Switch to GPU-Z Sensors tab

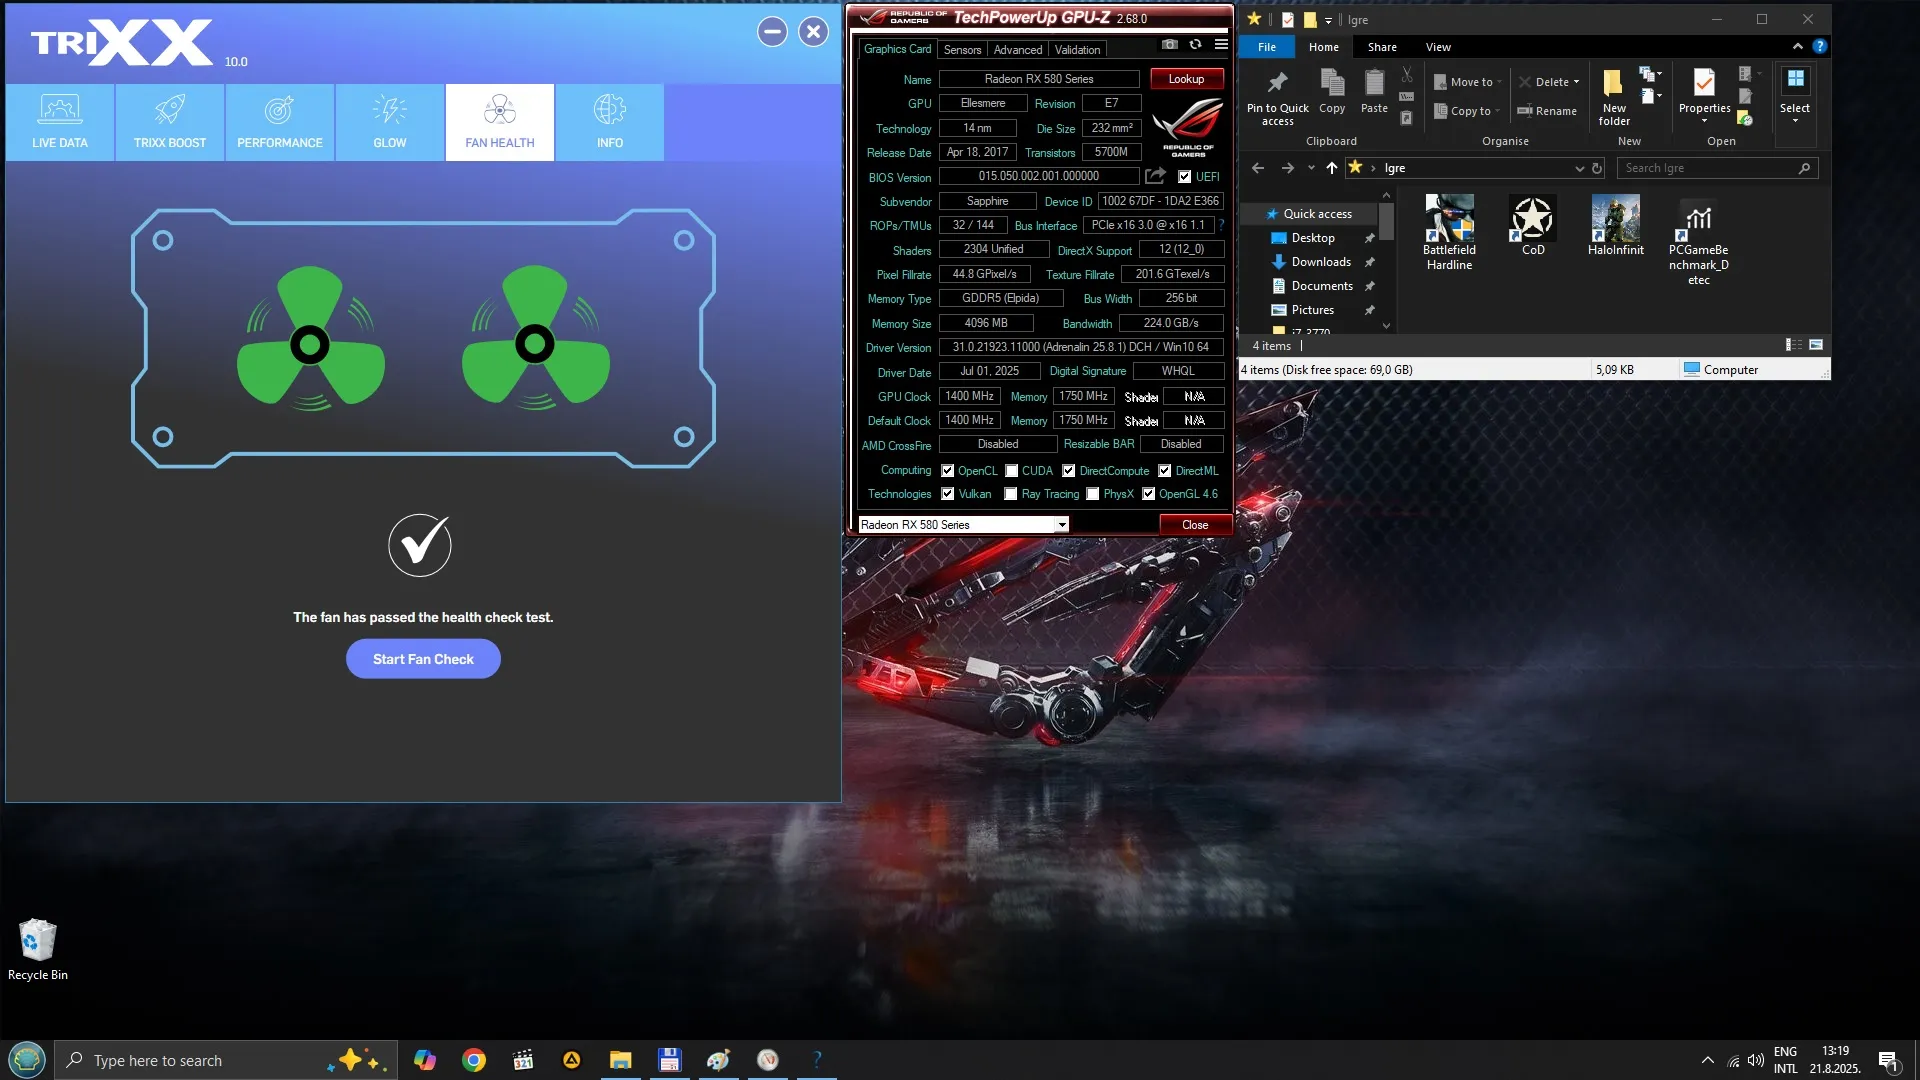(x=962, y=49)
